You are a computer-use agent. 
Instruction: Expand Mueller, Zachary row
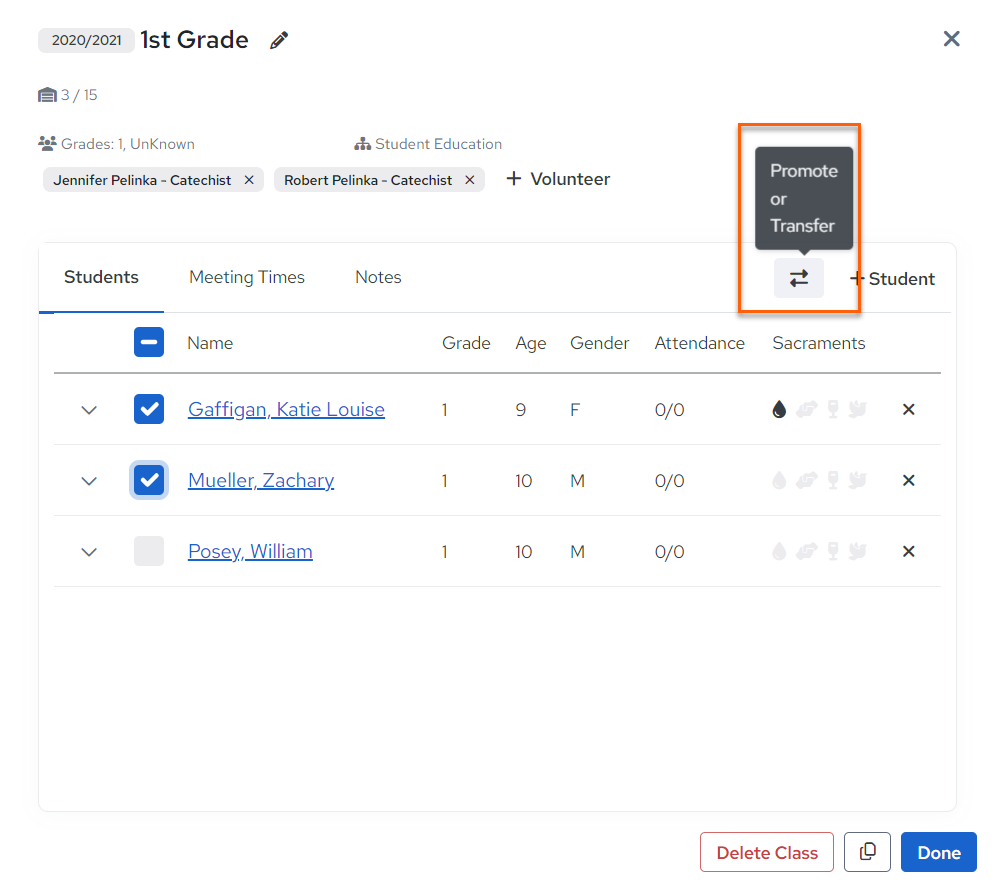pos(89,481)
